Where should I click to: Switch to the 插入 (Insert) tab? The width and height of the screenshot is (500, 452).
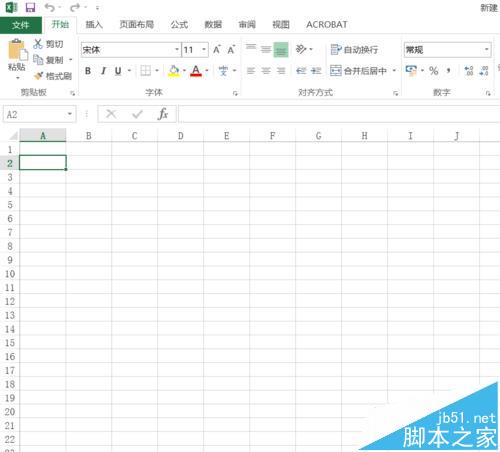(x=94, y=24)
